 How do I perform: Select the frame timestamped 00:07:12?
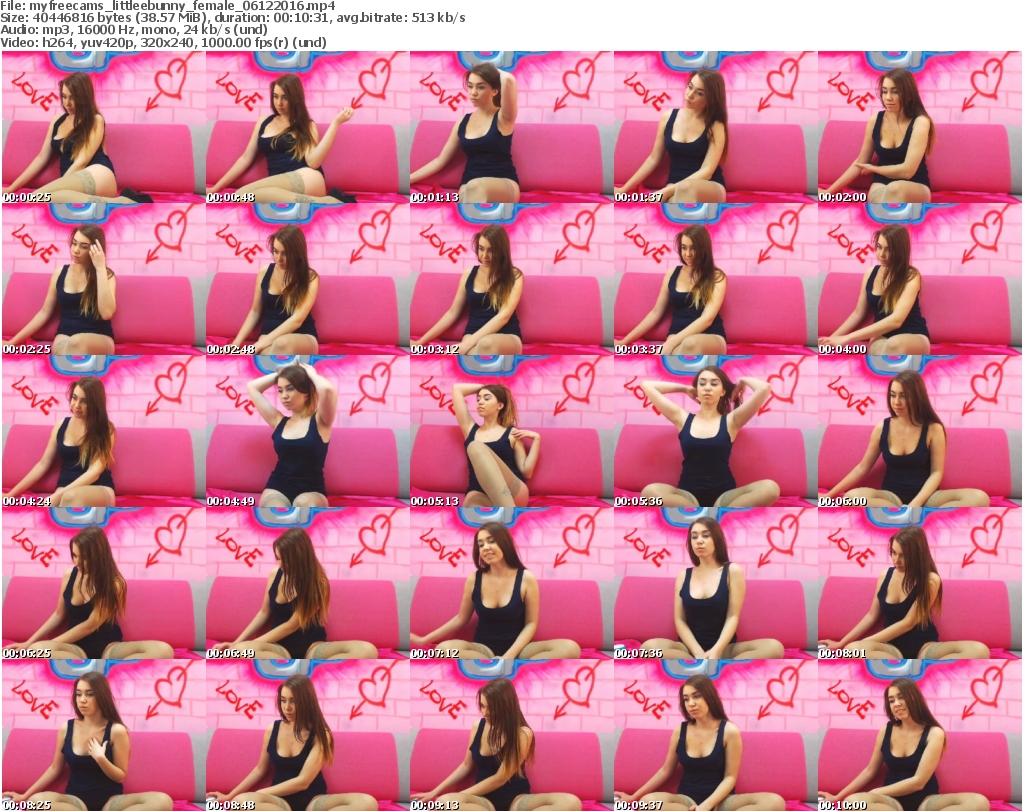(511, 584)
